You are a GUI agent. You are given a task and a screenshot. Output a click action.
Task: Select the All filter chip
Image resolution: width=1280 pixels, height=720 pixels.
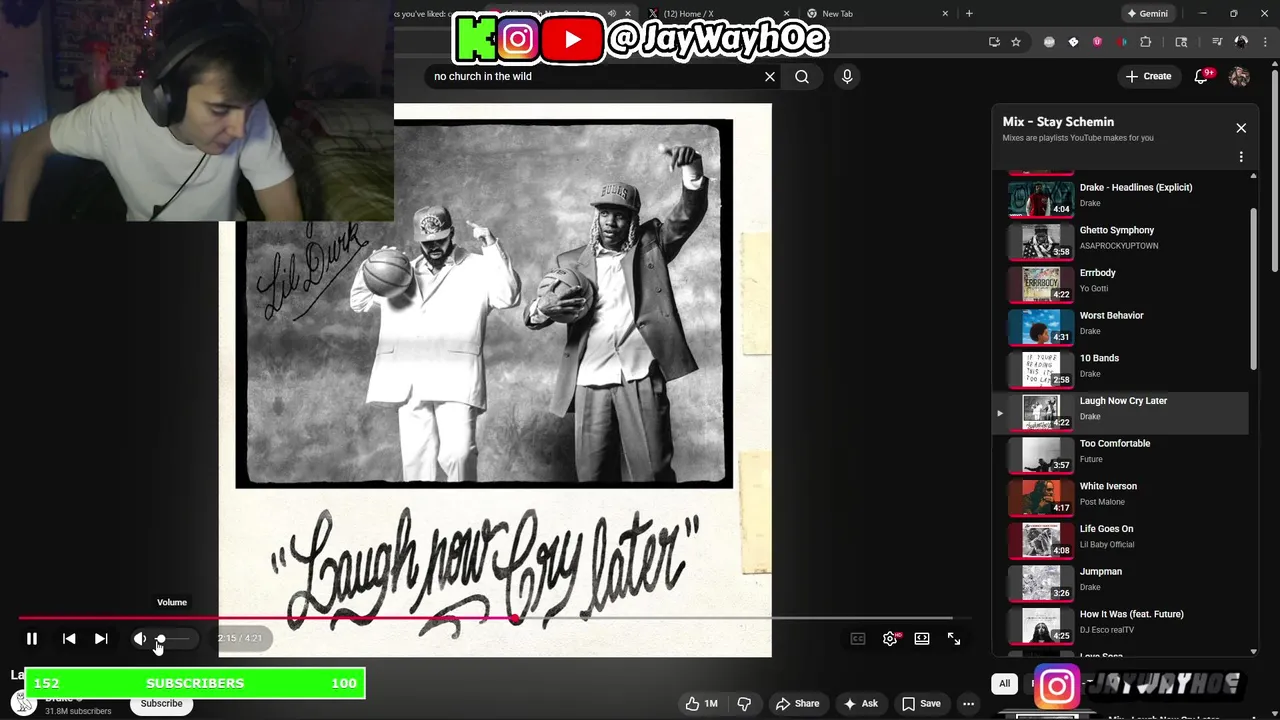tap(1004, 683)
